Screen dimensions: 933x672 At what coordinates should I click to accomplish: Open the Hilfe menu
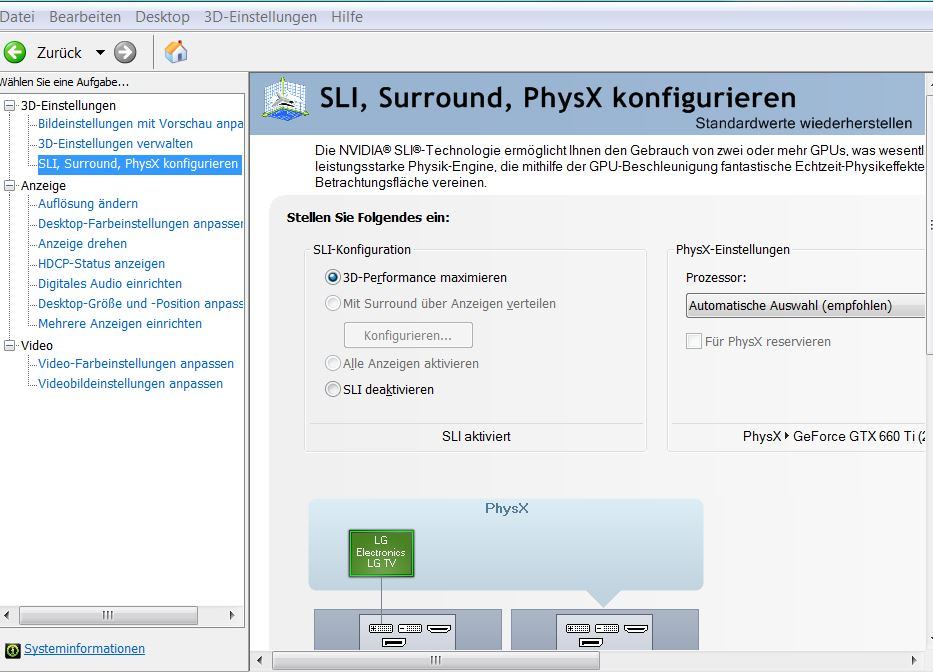pyautogui.click(x=347, y=17)
